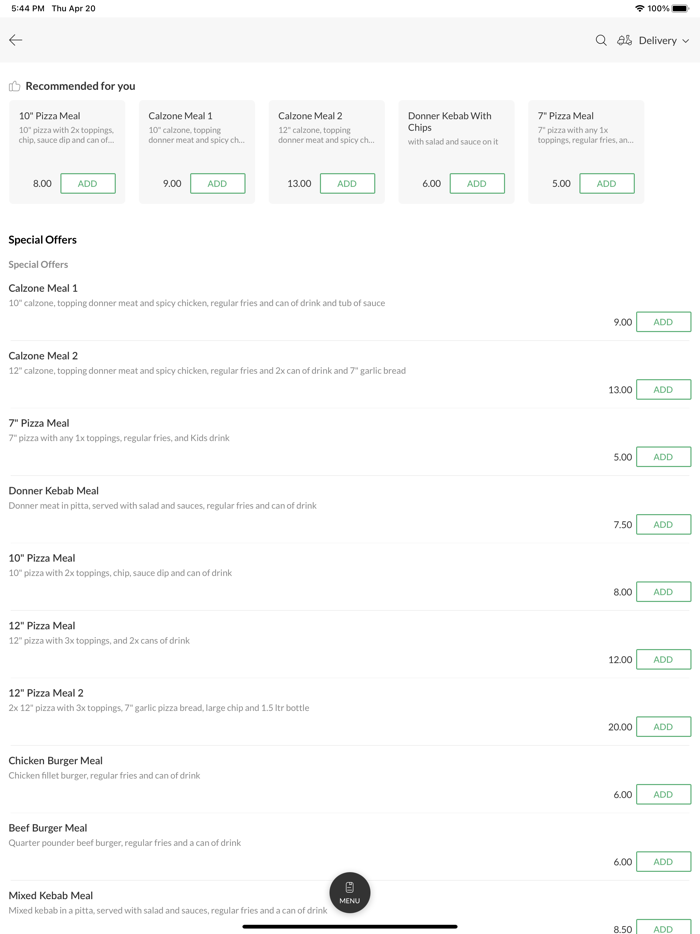Tap the thumbs-up Recommended icon
The height and width of the screenshot is (934, 700).
15,86
